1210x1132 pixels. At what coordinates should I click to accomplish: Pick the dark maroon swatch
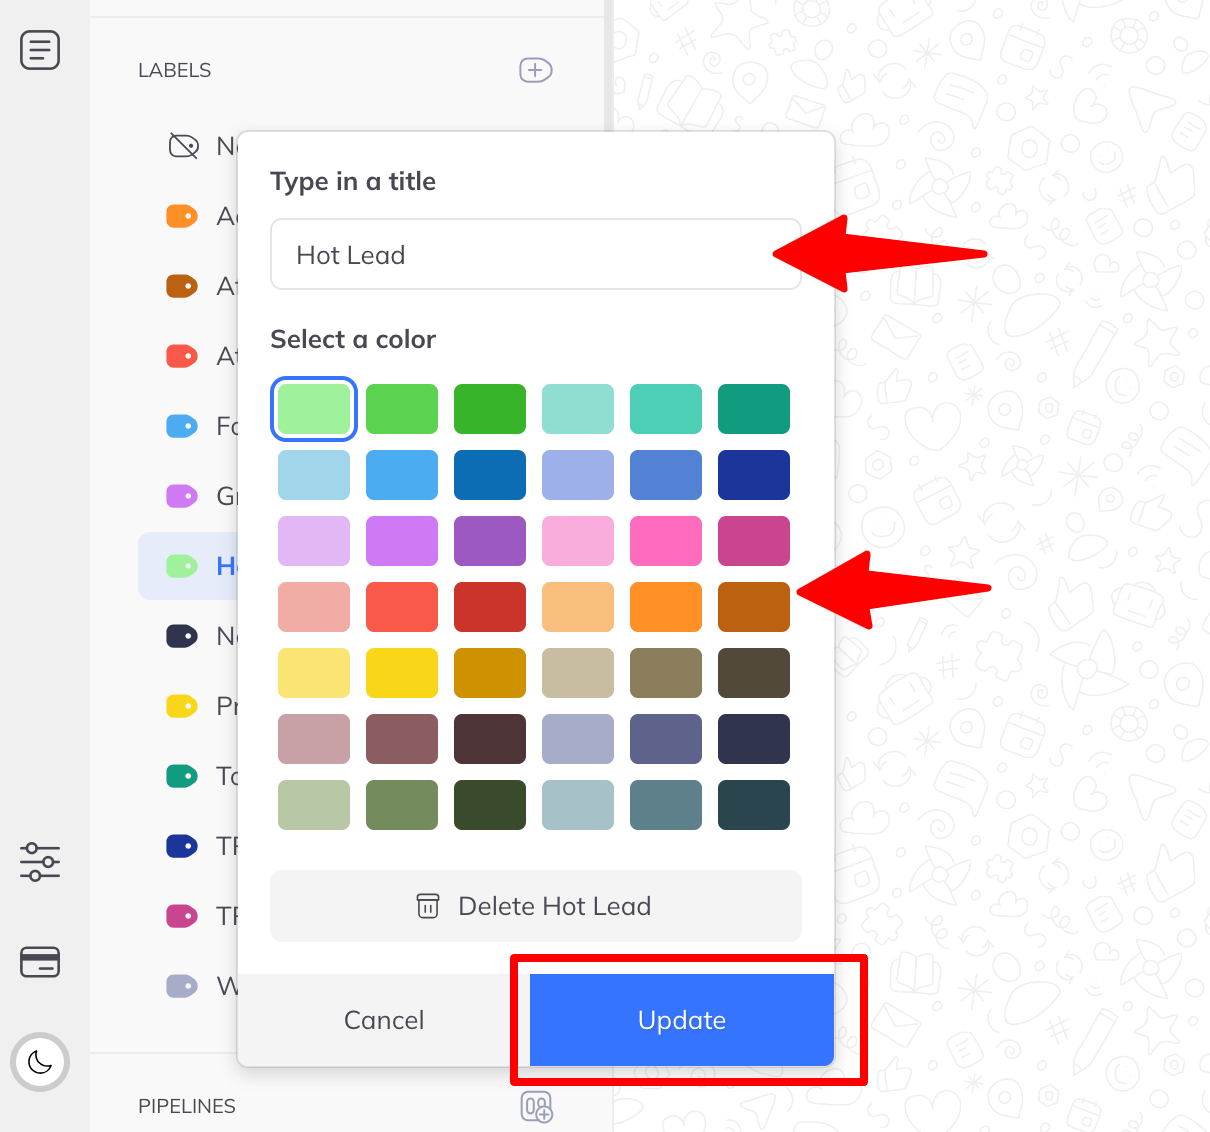click(490, 739)
